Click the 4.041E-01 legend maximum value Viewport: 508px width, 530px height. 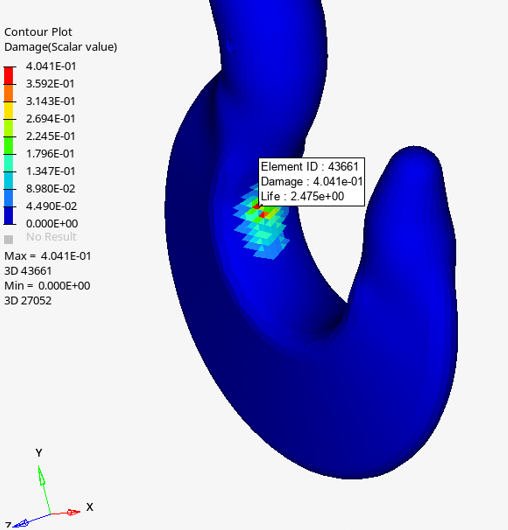[51, 66]
